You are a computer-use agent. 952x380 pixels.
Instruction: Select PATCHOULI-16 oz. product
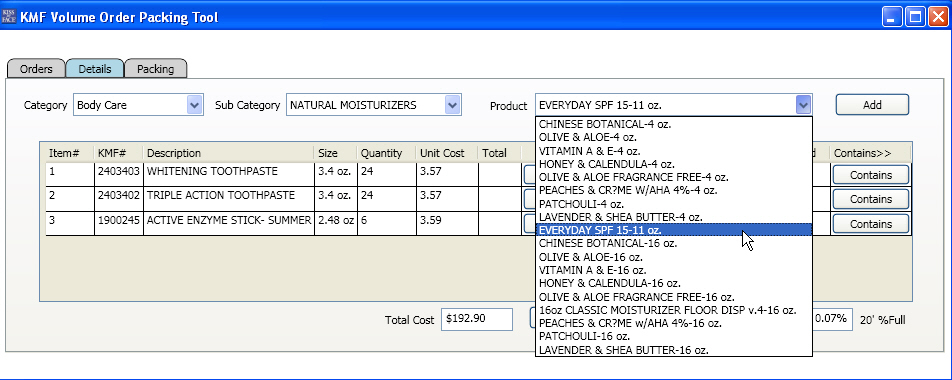[673, 336]
